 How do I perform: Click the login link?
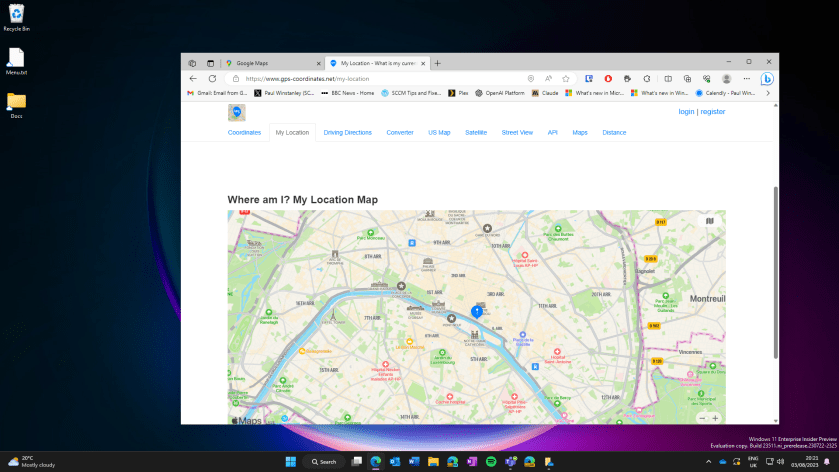[686, 112]
